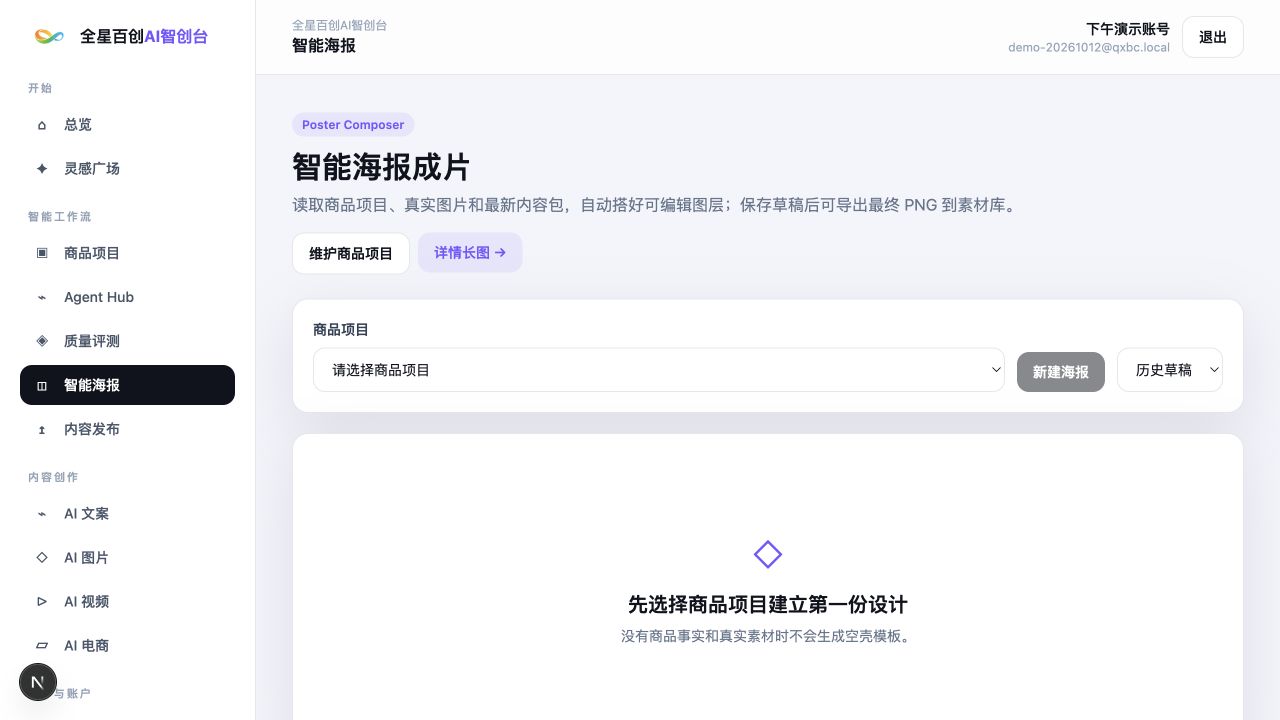Click the 全星百创 infinity logo icon
1280x720 pixels.
coord(49,36)
